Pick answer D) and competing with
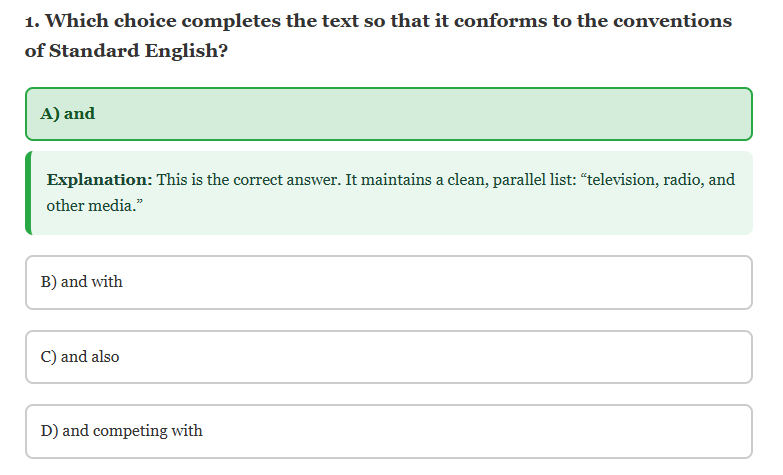783x475 pixels. coord(388,431)
